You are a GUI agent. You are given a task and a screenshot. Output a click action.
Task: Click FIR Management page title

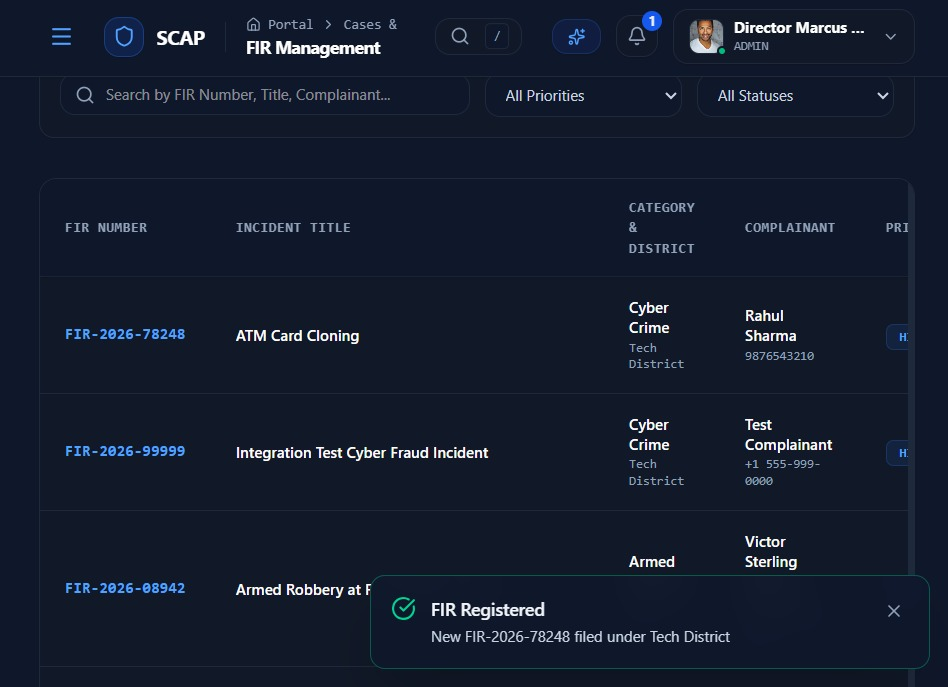[x=313, y=48]
